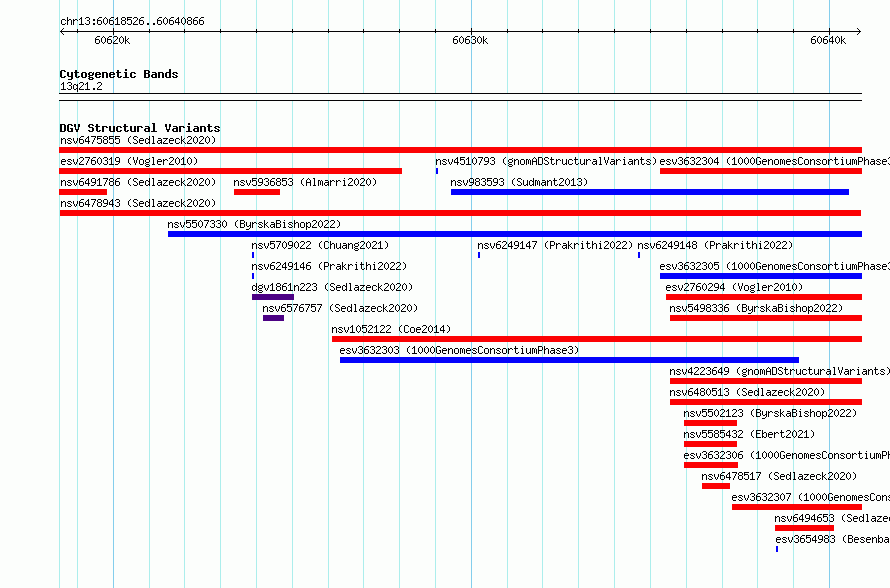Image resolution: width=890 pixels, height=588 pixels.
Task: Click the 60620k ruler position
Action: point(112,40)
